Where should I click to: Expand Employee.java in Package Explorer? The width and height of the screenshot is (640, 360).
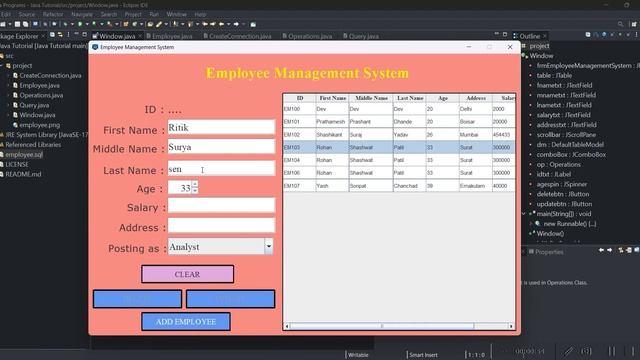(8, 85)
